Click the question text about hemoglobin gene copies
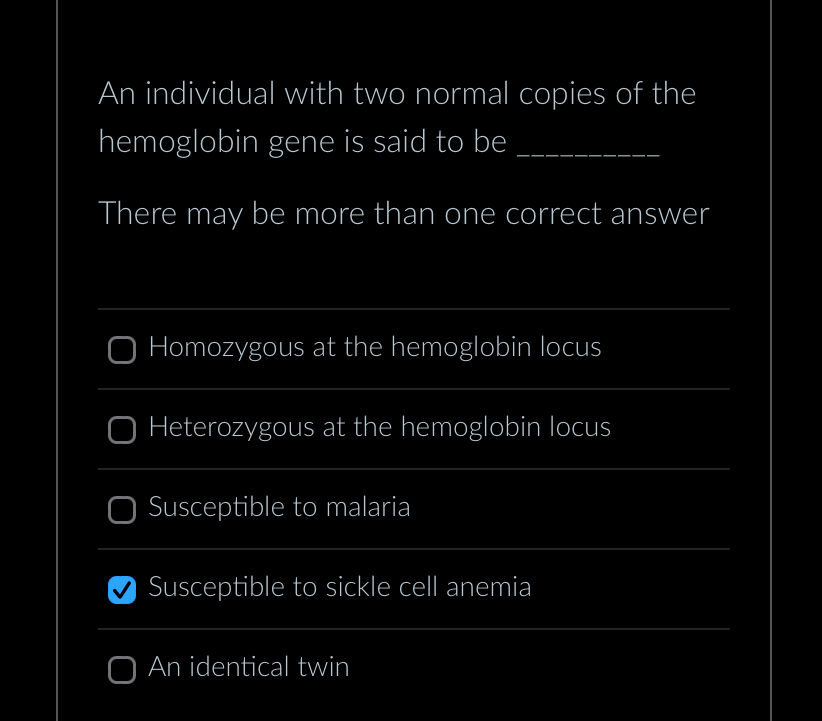This screenshot has width=822, height=721. pyautogui.click(x=397, y=117)
